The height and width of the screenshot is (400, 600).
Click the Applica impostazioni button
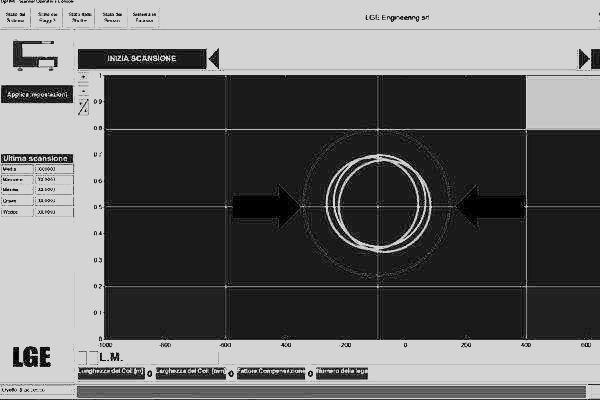37,94
